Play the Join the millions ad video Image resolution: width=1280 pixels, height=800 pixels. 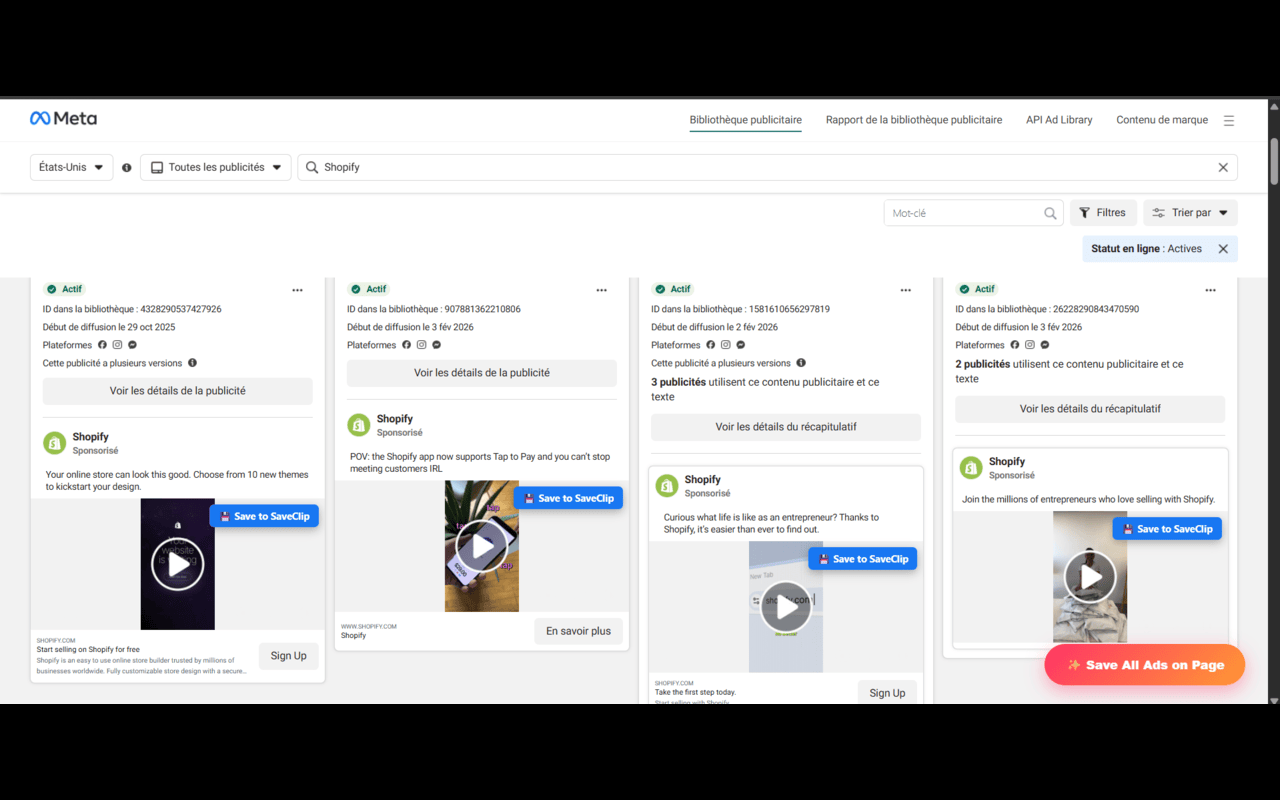pyautogui.click(x=1090, y=577)
